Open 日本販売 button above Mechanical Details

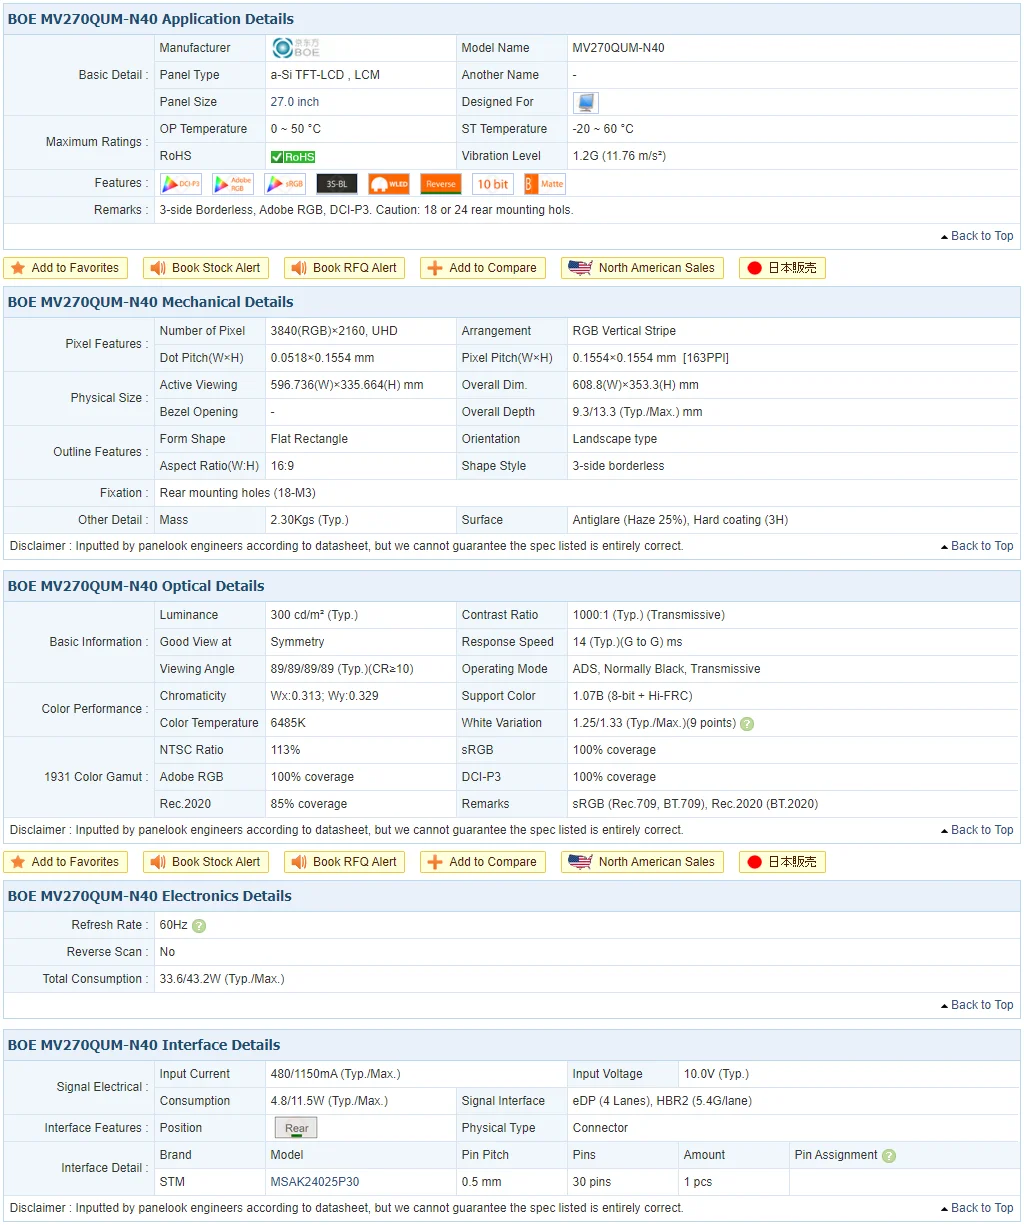[782, 268]
